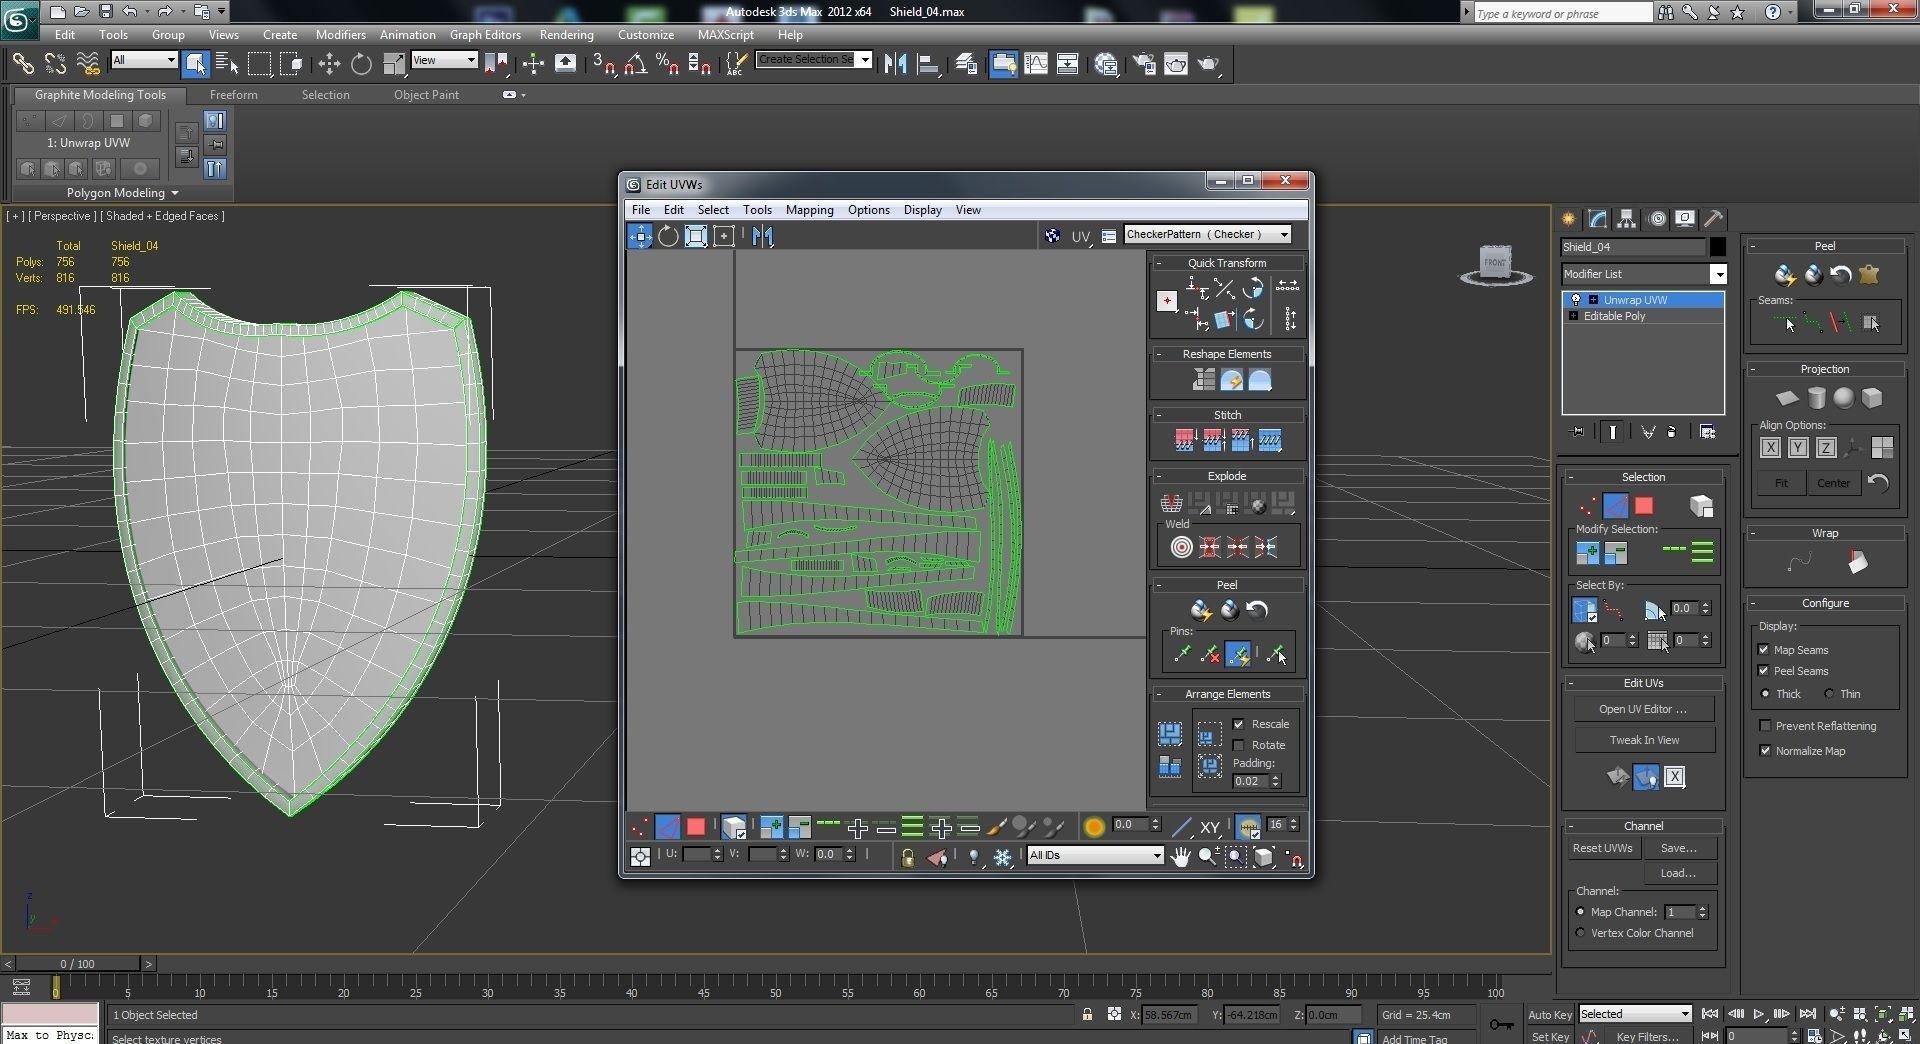Open the All selection filter dropdown
Image resolution: width=1920 pixels, height=1044 pixels.
[x=144, y=61]
